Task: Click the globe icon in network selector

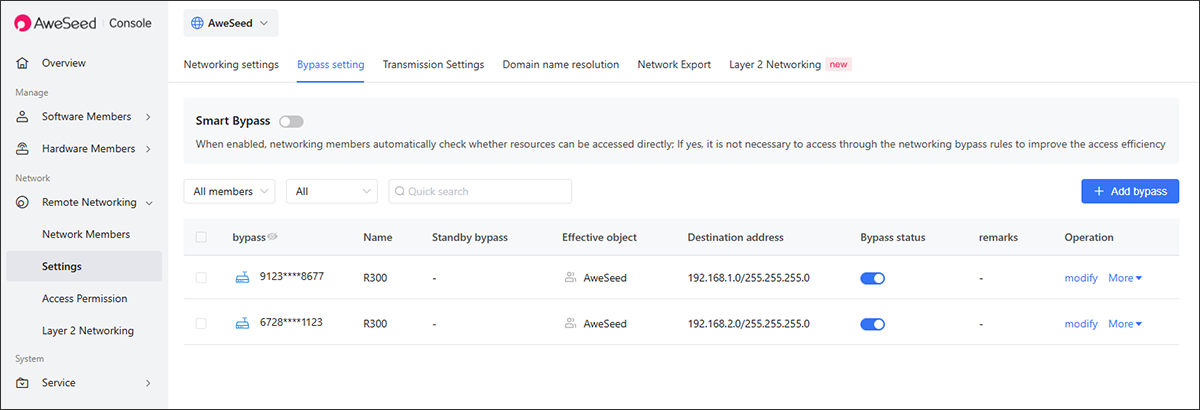Action: tap(197, 22)
